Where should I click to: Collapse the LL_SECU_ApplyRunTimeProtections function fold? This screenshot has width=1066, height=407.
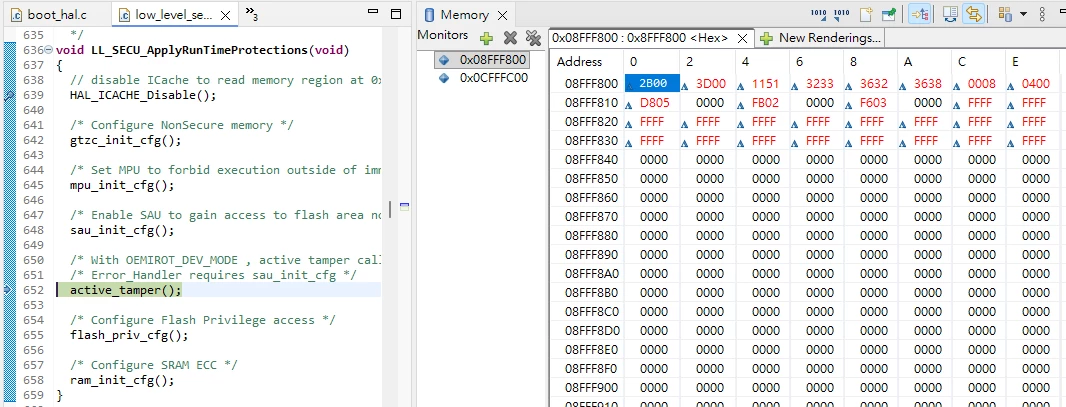[x=48, y=50]
